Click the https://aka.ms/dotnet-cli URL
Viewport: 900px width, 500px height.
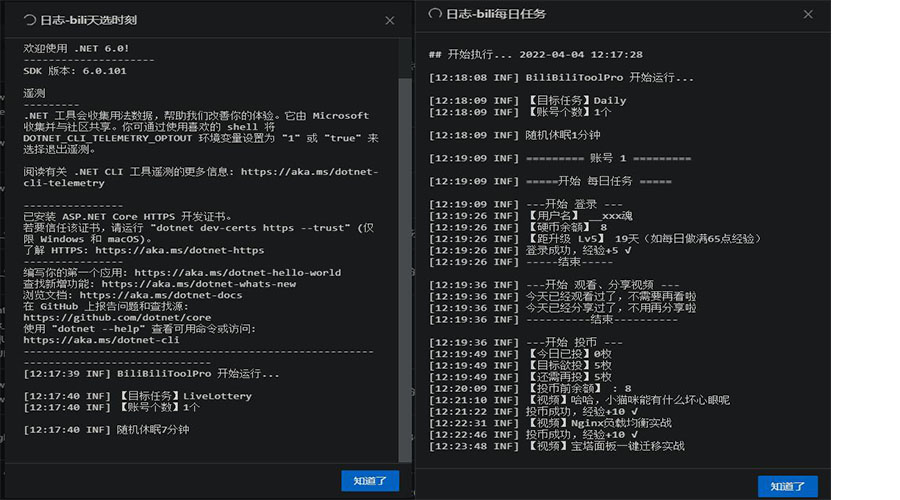click(101, 340)
